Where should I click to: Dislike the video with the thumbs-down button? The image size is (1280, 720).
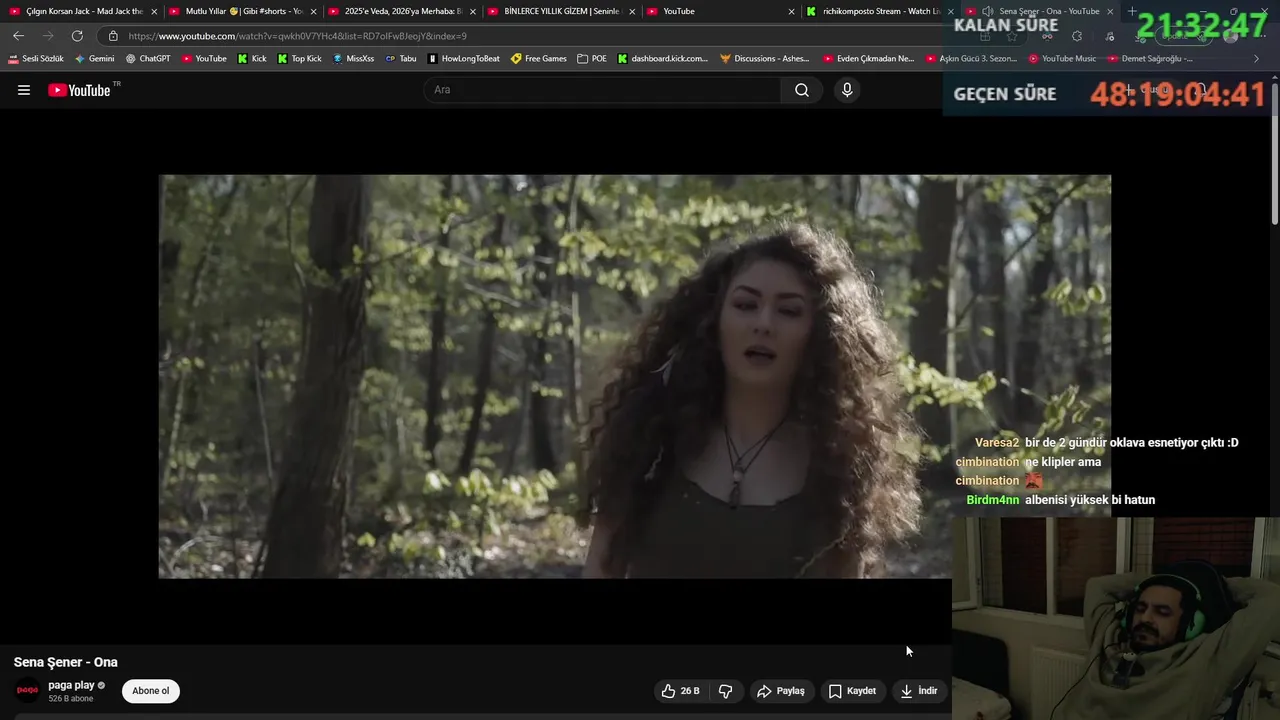pyautogui.click(x=726, y=691)
